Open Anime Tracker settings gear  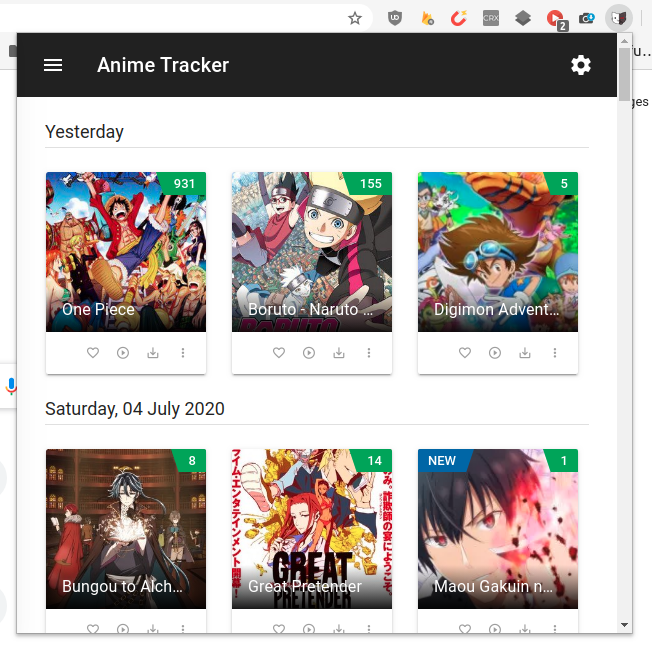coord(580,65)
